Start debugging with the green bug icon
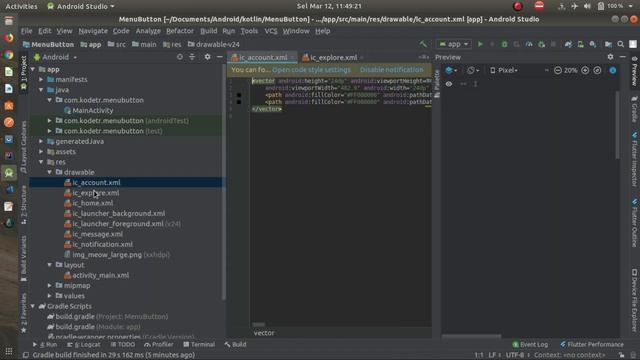Image resolution: width=640 pixels, height=360 pixels. [504, 44]
